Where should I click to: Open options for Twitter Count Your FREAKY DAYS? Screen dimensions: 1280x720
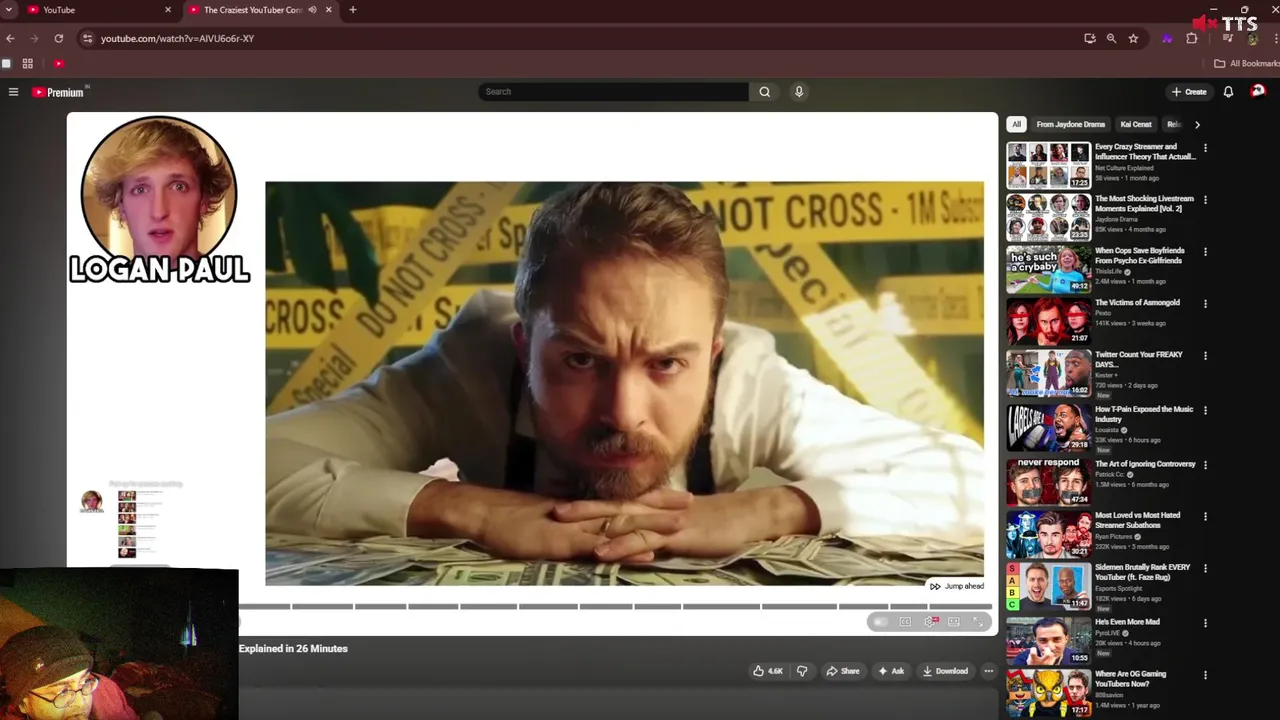(x=1205, y=356)
